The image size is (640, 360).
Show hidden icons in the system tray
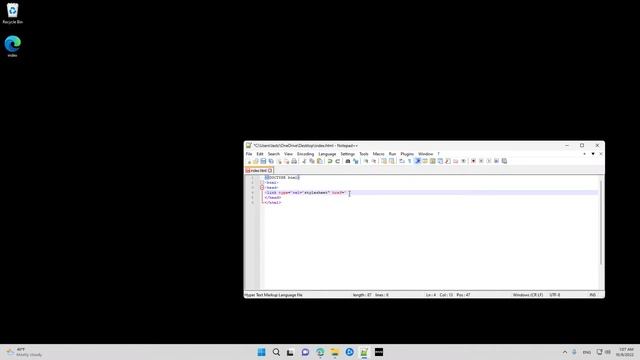565,352
